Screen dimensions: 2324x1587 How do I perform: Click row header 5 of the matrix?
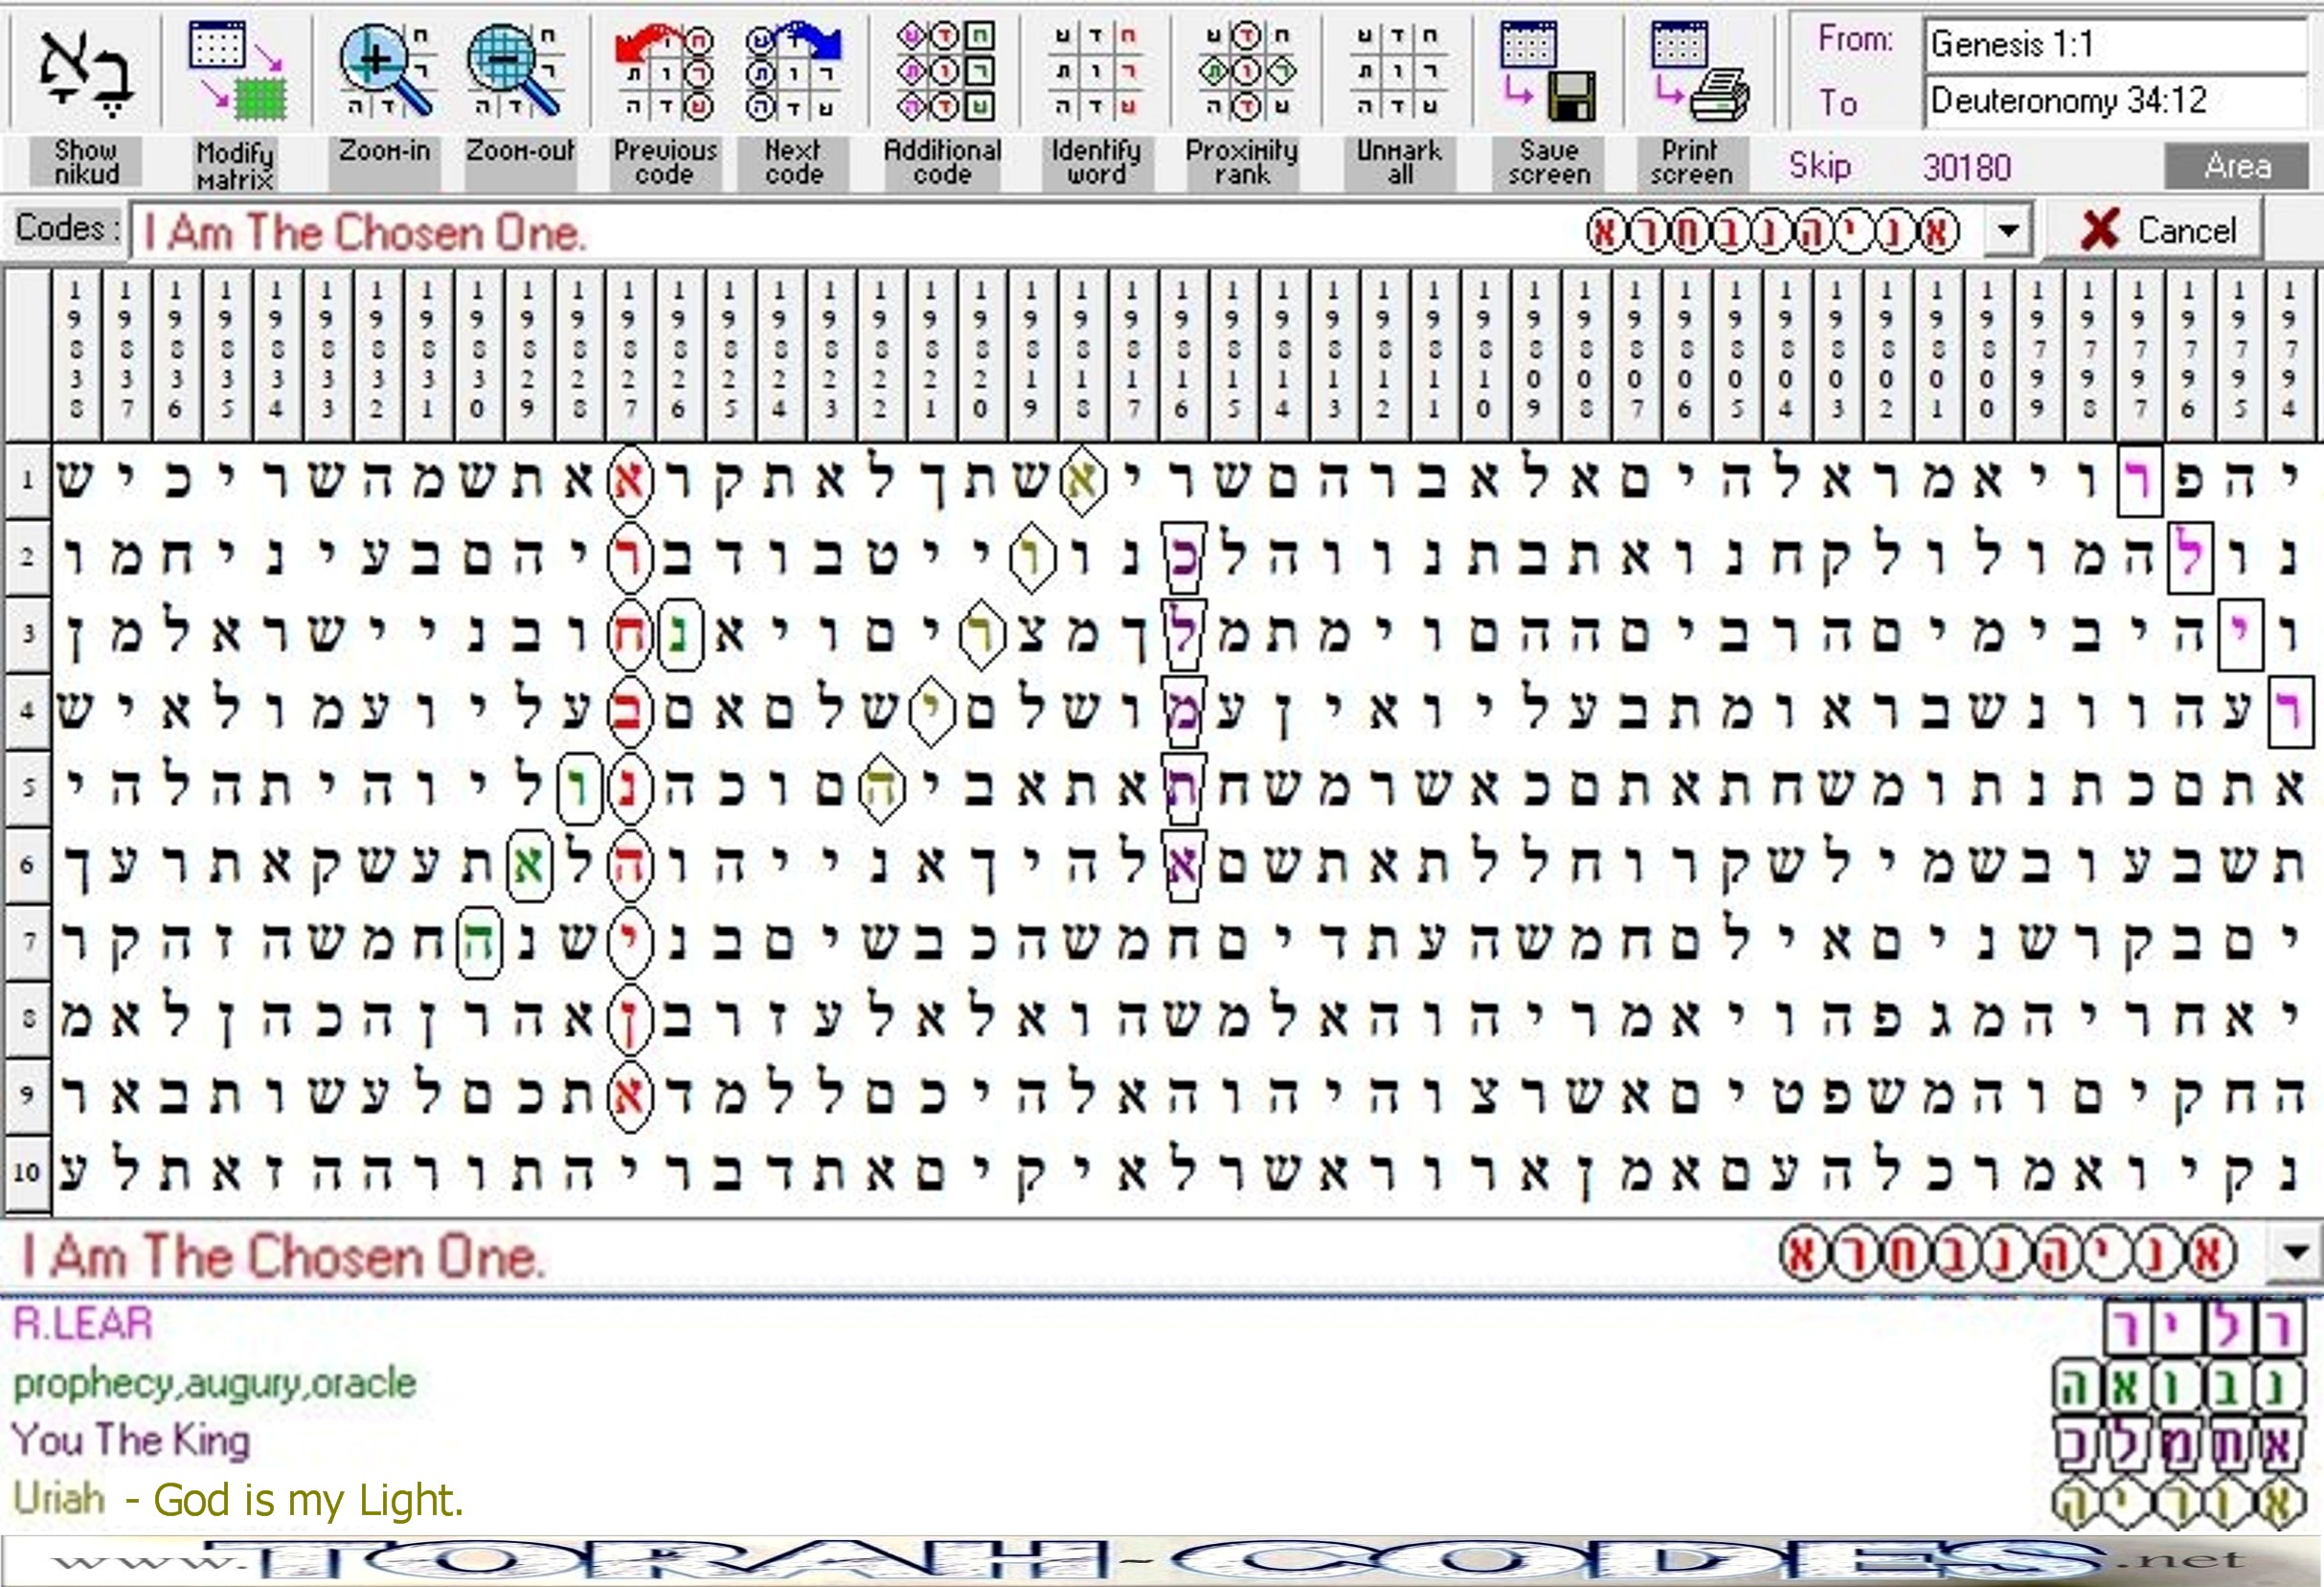(x=27, y=788)
